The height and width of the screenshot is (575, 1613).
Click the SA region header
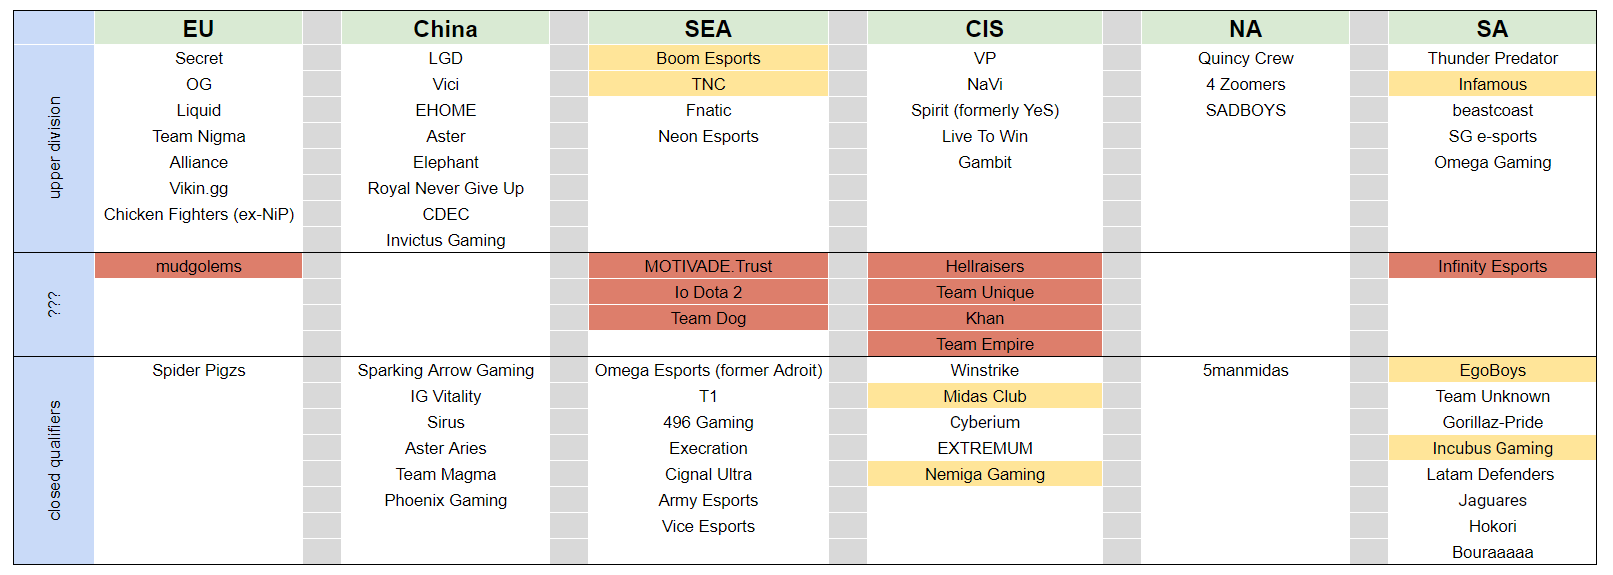point(1492,29)
